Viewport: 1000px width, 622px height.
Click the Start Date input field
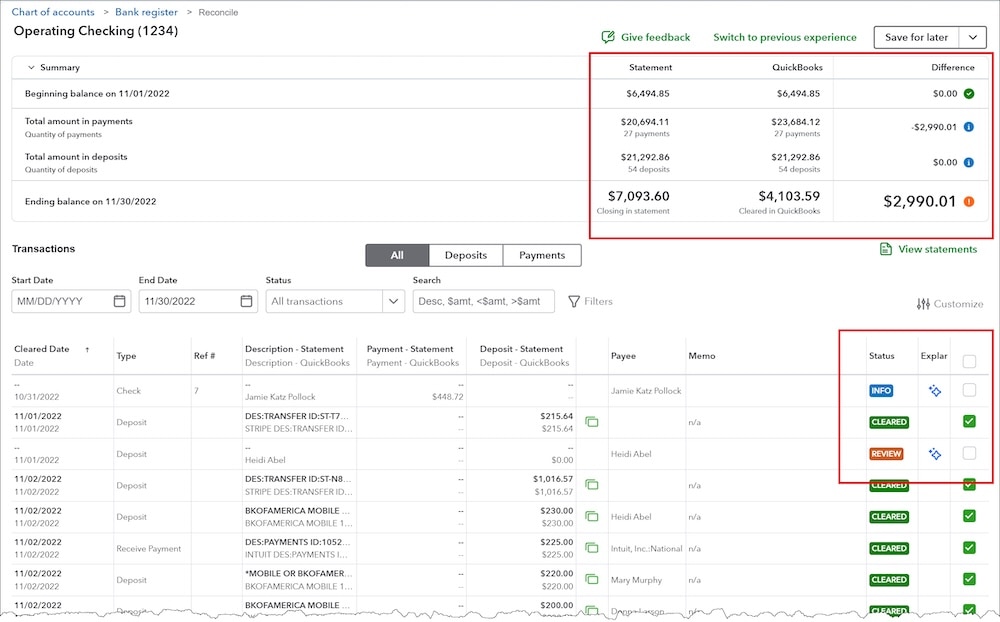click(71, 301)
